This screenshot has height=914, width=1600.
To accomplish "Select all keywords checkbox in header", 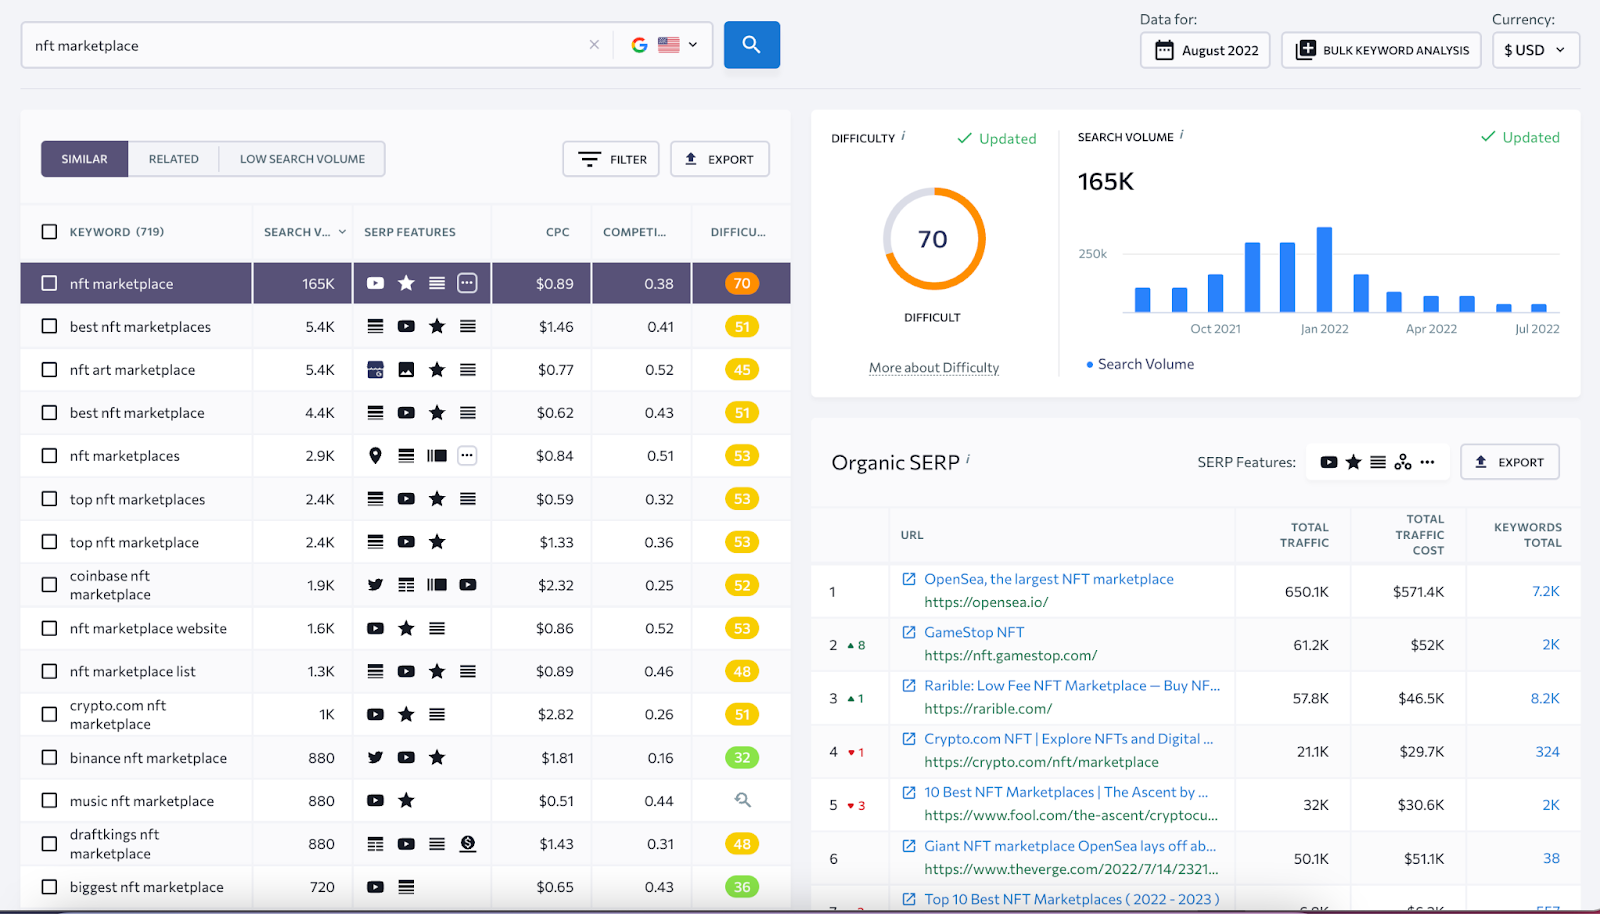I will pyautogui.click(x=49, y=232).
